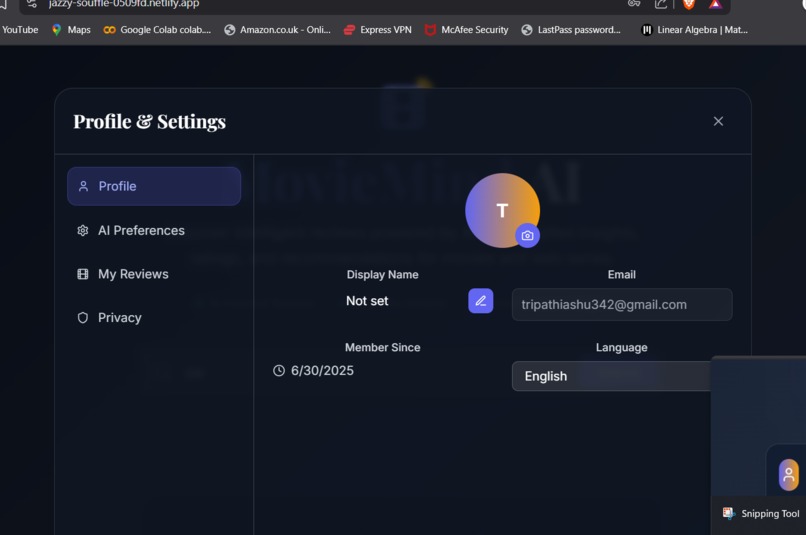Click the gradient user avatar button at bottom right
Image resolution: width=806 pixels, height=535 pixels.
point(789,474)
